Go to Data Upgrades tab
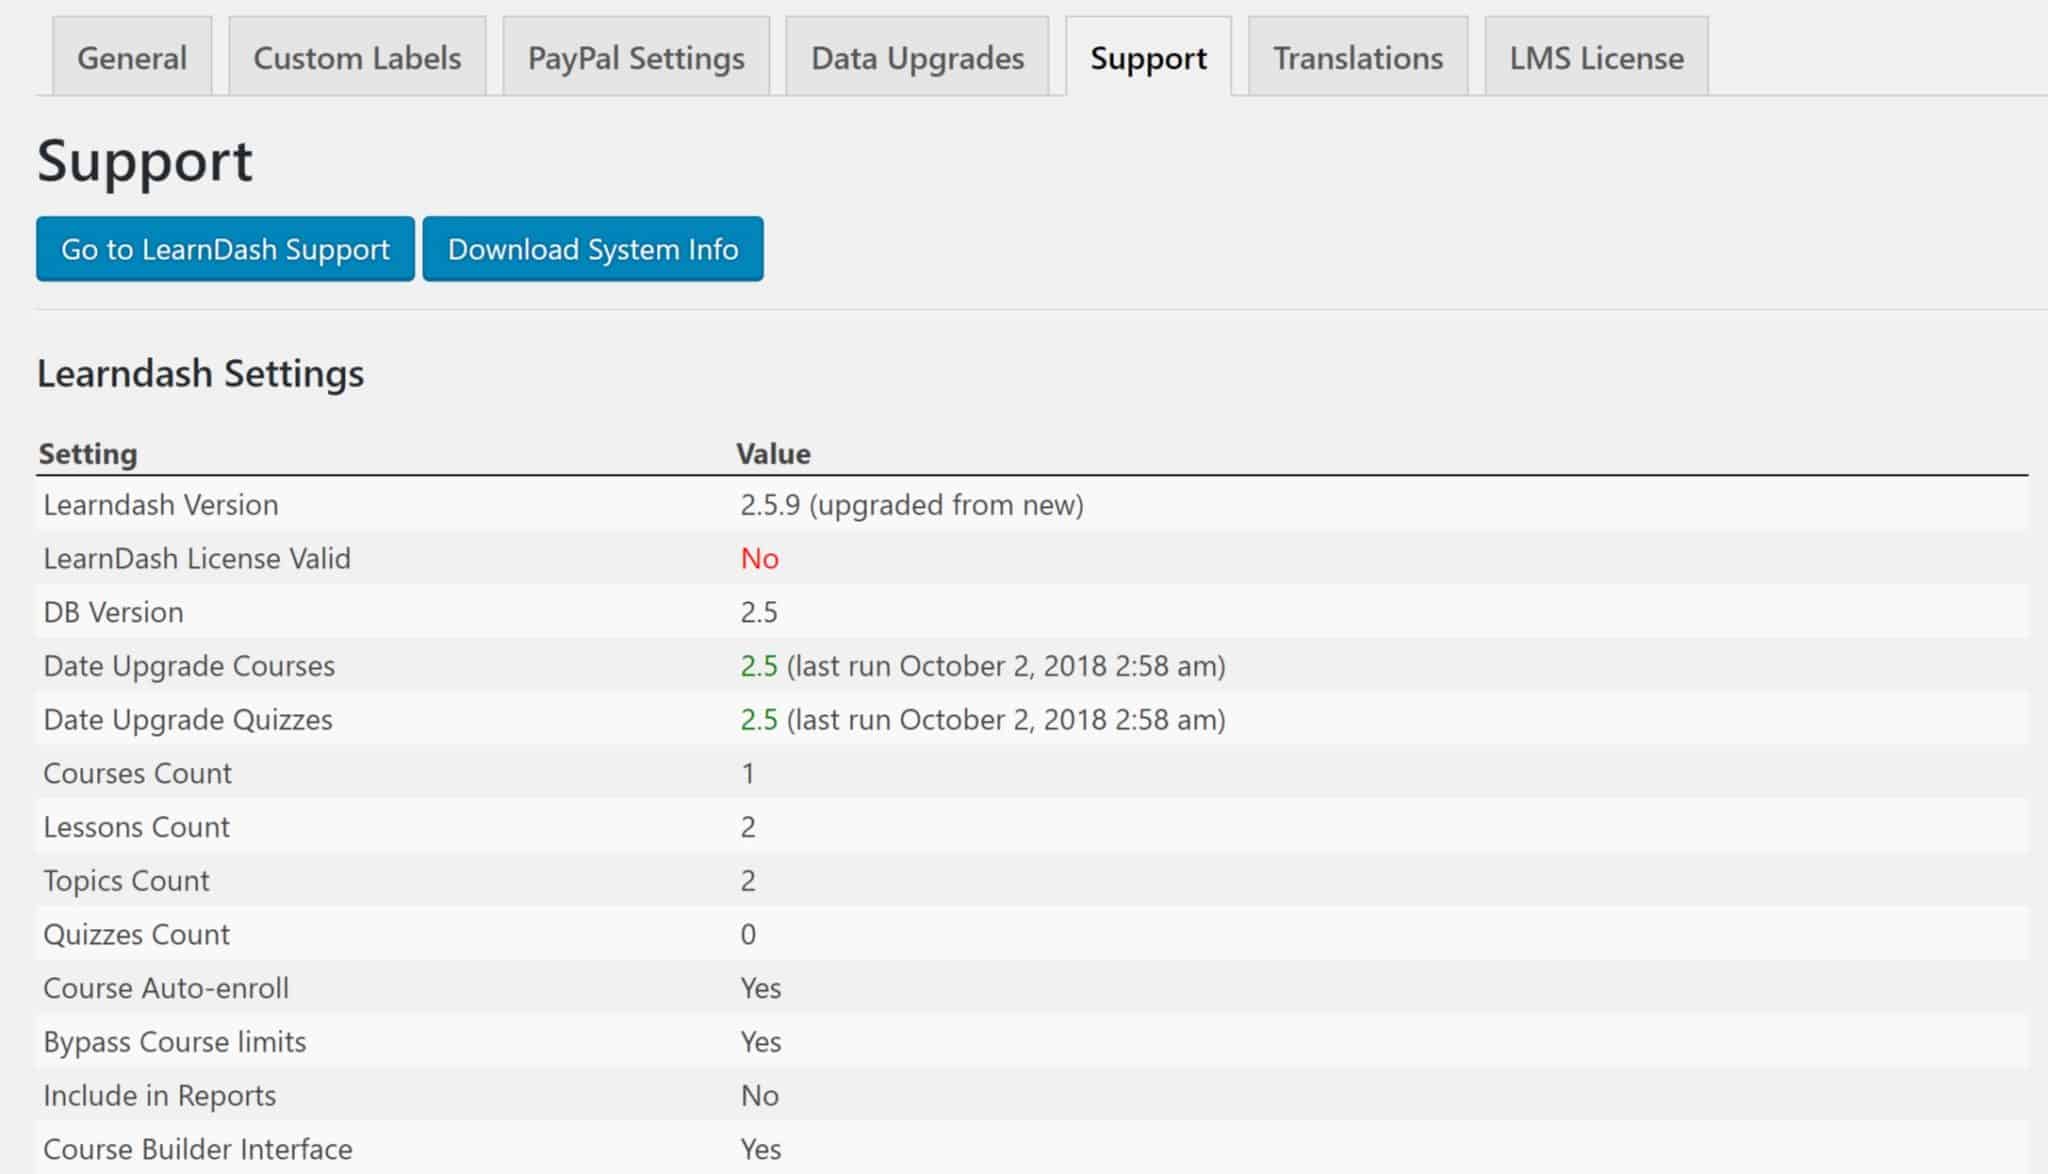2048x1174 pixels. [917, 58]
